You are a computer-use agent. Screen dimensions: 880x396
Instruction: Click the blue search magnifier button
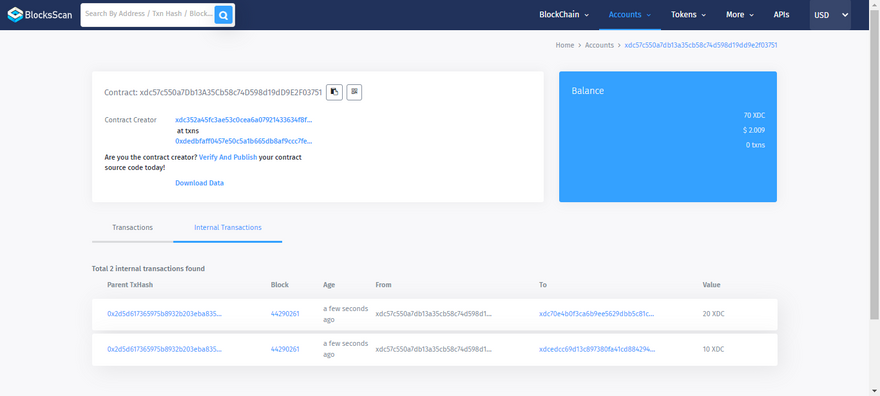pos(223,15)
